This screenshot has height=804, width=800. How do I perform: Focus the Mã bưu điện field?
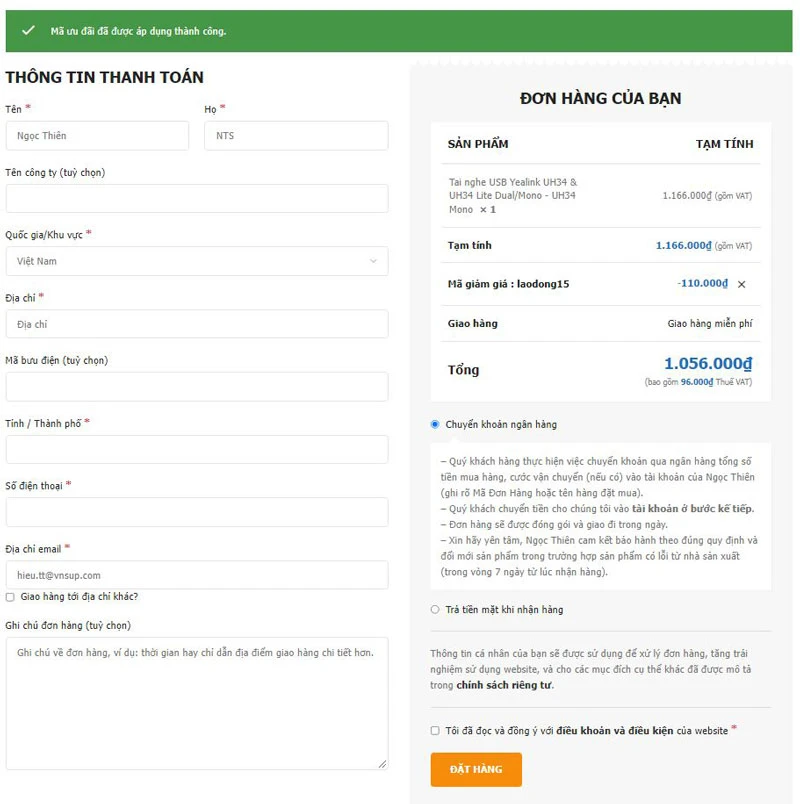pyautogui.click(x=197, y=387)
